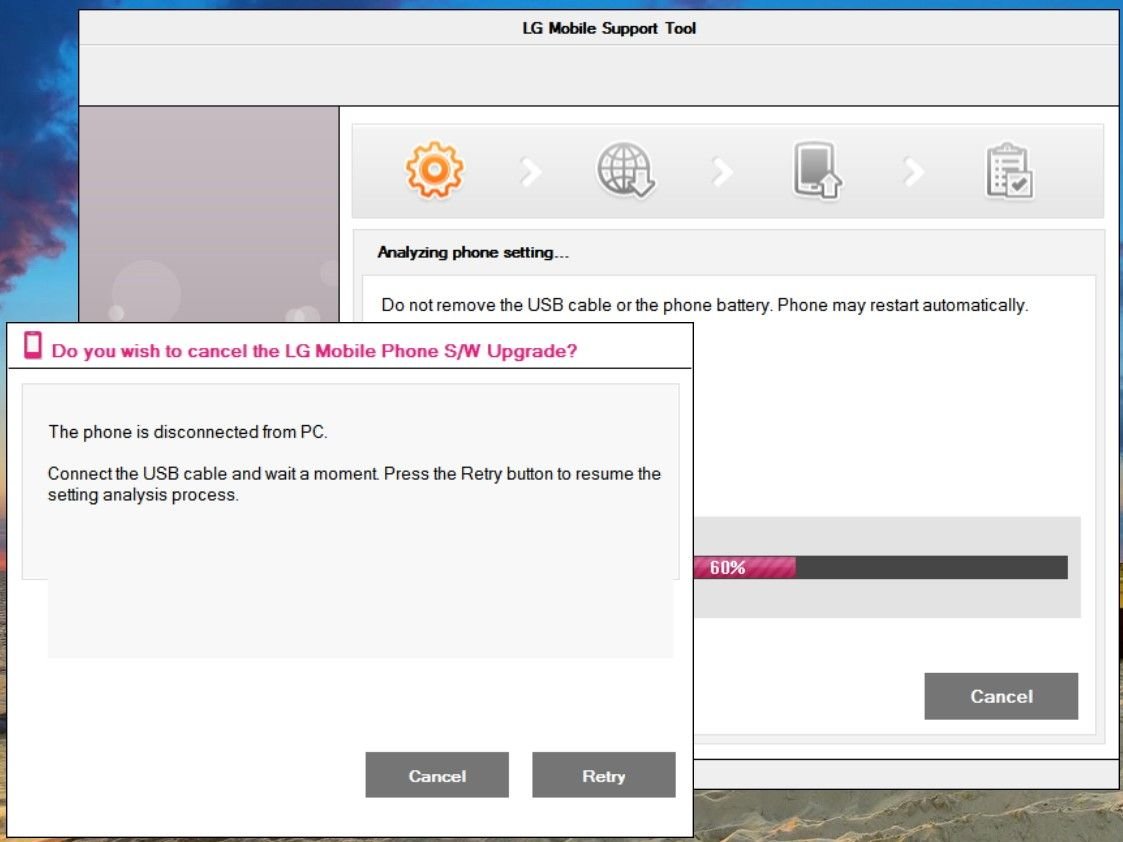Click the dialog title "Do you wish to cancel"
Screen dimensions: 1123x842
coord(314,351)
